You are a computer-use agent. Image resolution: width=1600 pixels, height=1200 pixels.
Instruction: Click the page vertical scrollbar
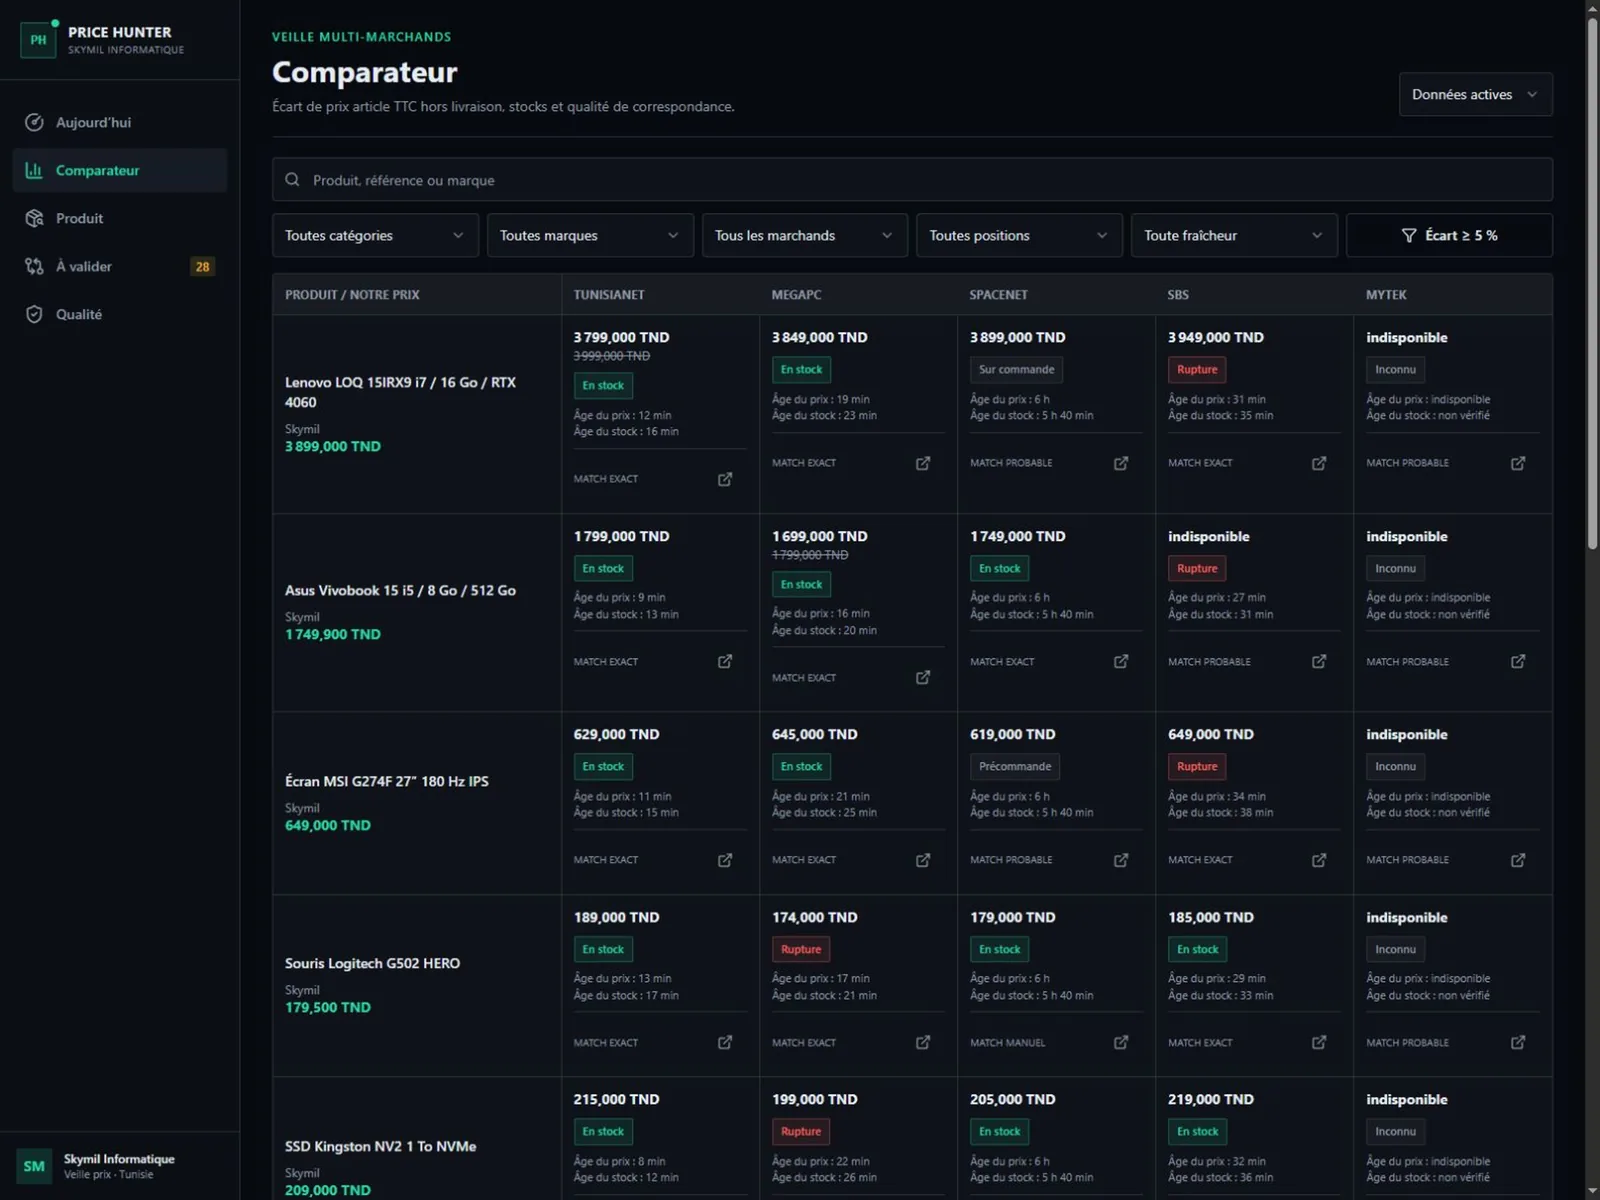(1592, 284)
